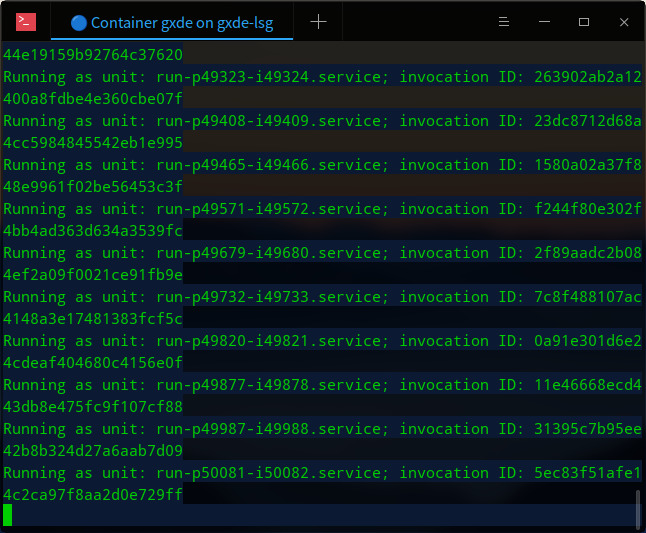Click the green cursor block at the prompt
646x533 pixels.
pyautogui.click(x=8, y=515)
